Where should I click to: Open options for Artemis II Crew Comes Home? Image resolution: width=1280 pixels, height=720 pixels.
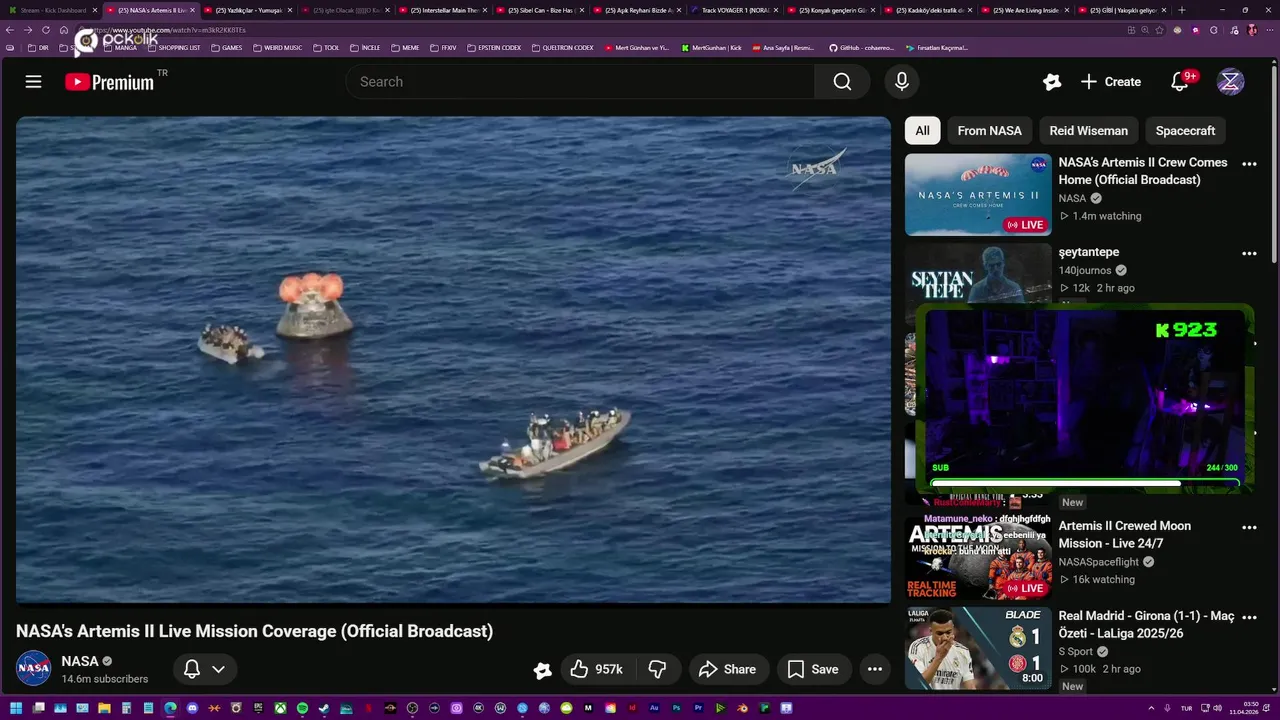(x=1249, y=164)
